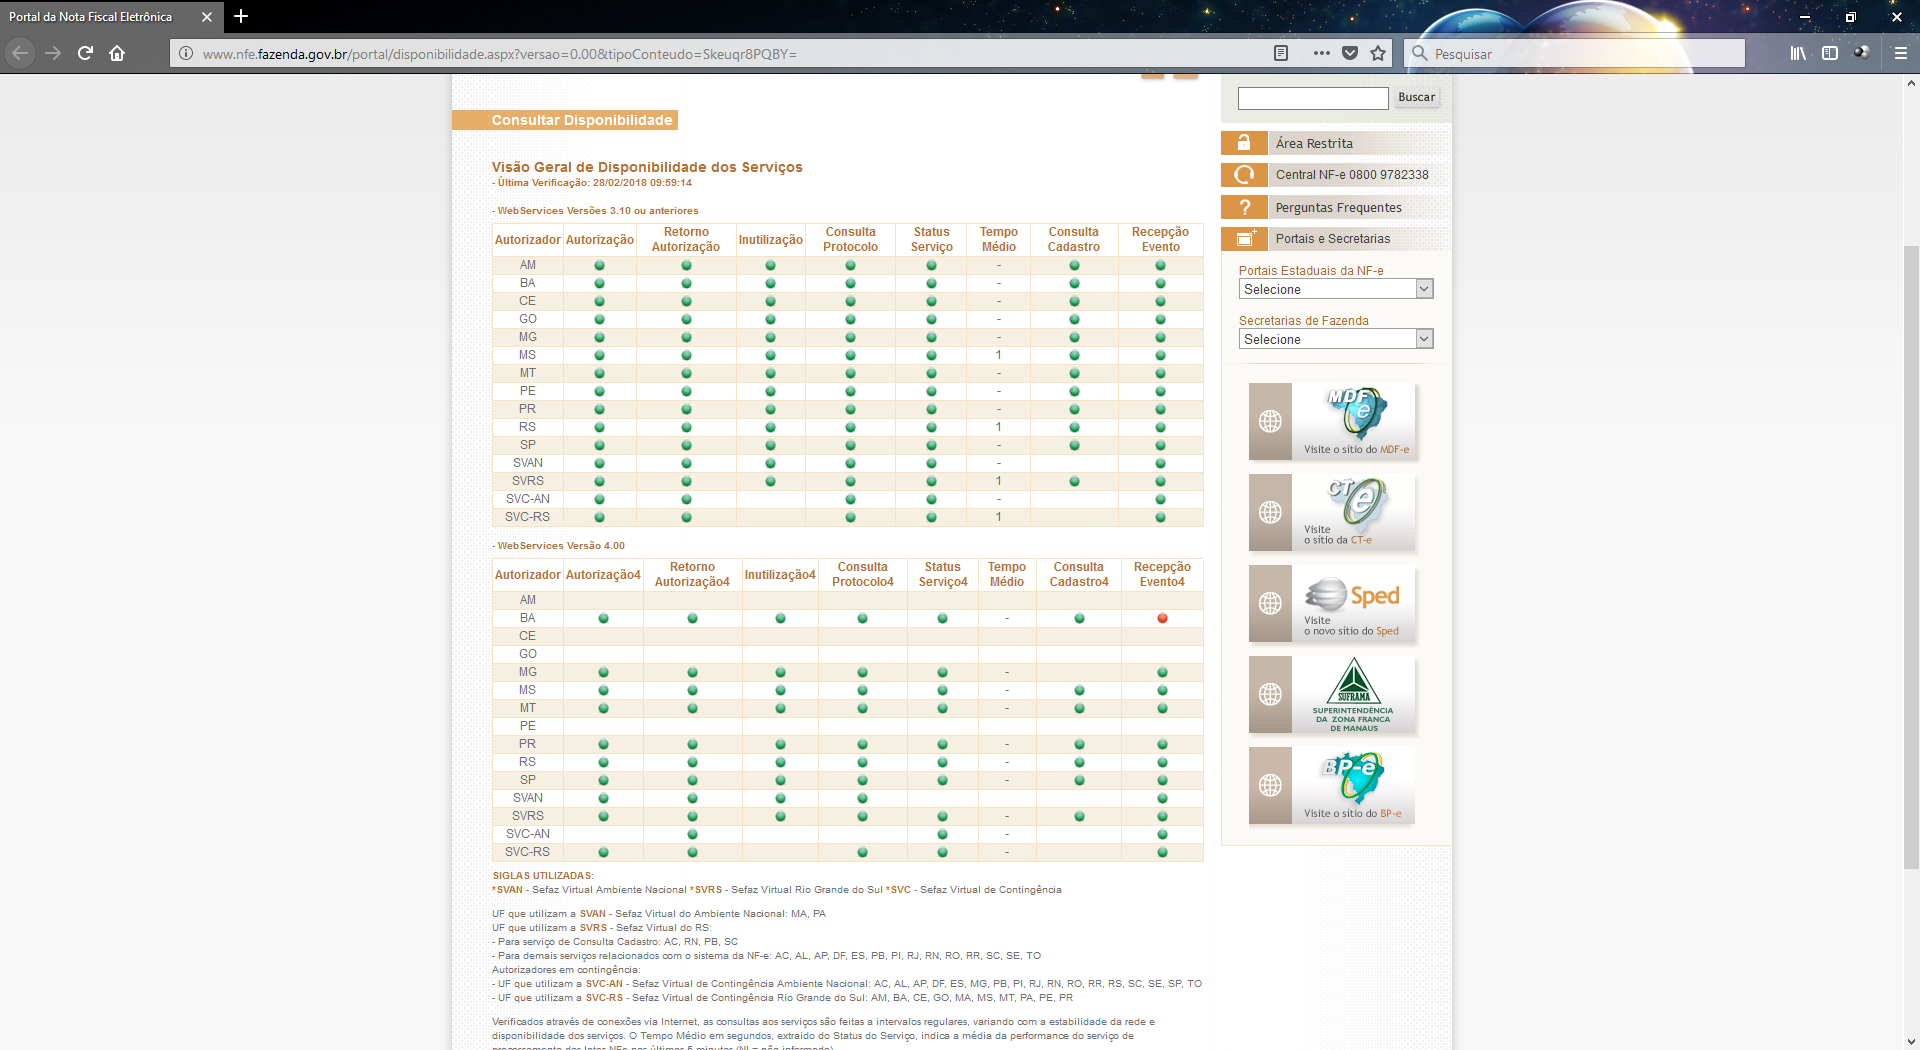Click the headset icon beside Central NF-e
This screenshot has height=1050, width=1920.
pos(1244,175)
